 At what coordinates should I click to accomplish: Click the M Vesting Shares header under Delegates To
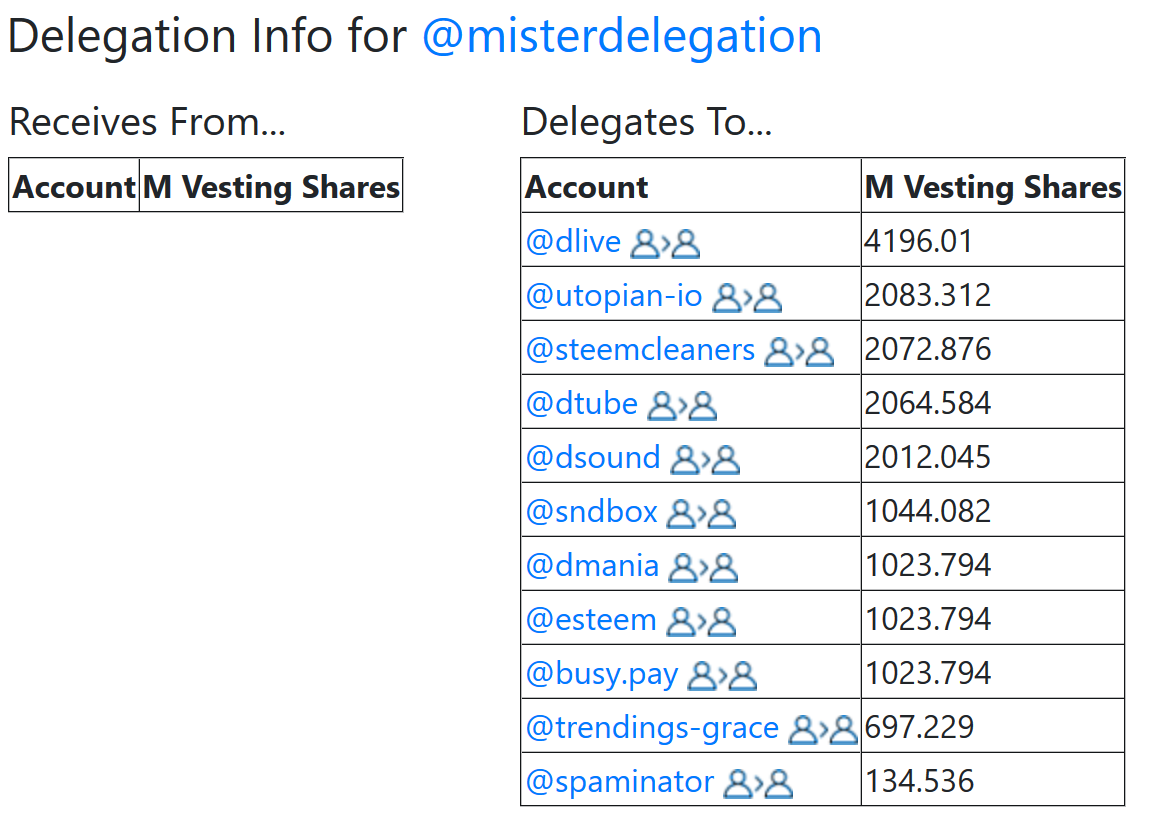(x=993, y=187)
